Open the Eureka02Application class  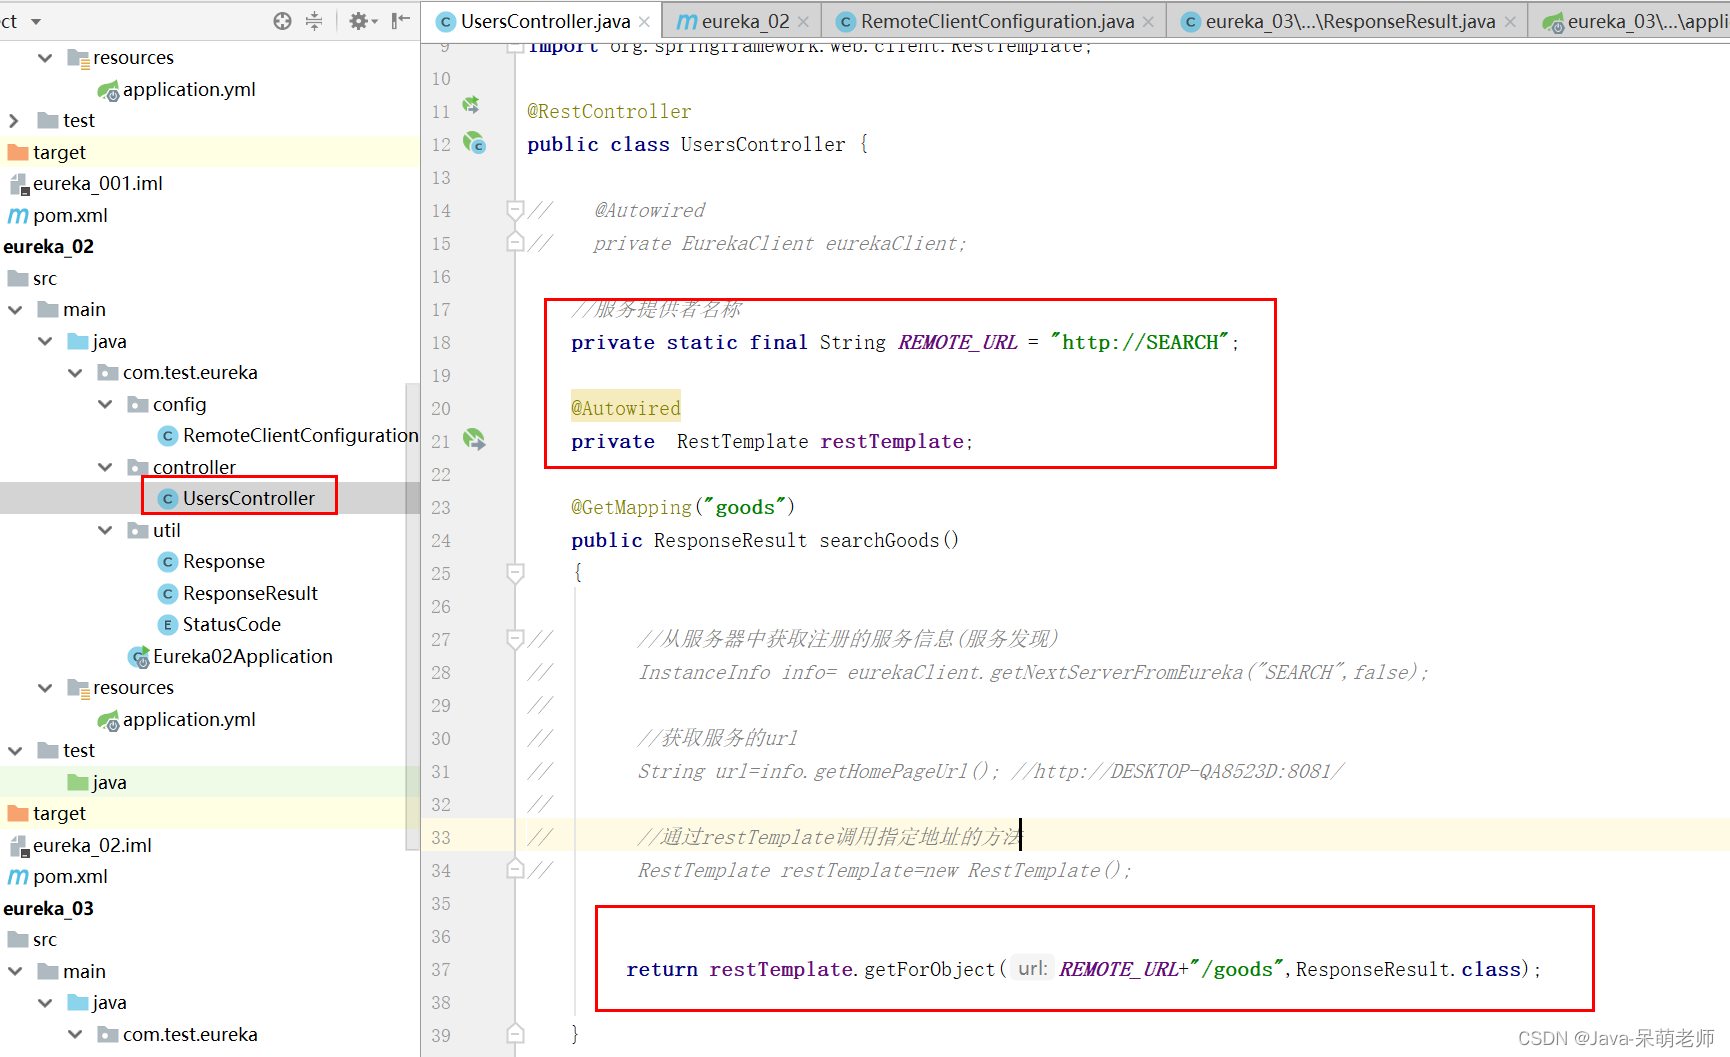coord(242,656)
